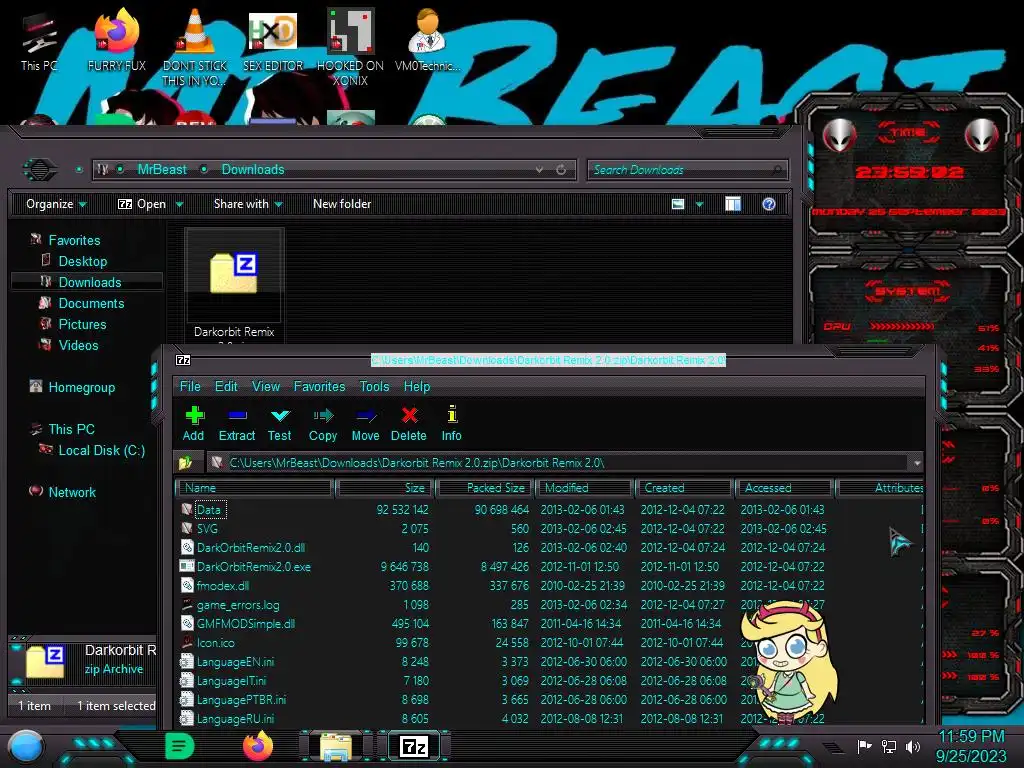This screenshot has height=768, width=1024.
Task: Open the 7-Zip Favorites menu
Action: (x=319, y=387)
